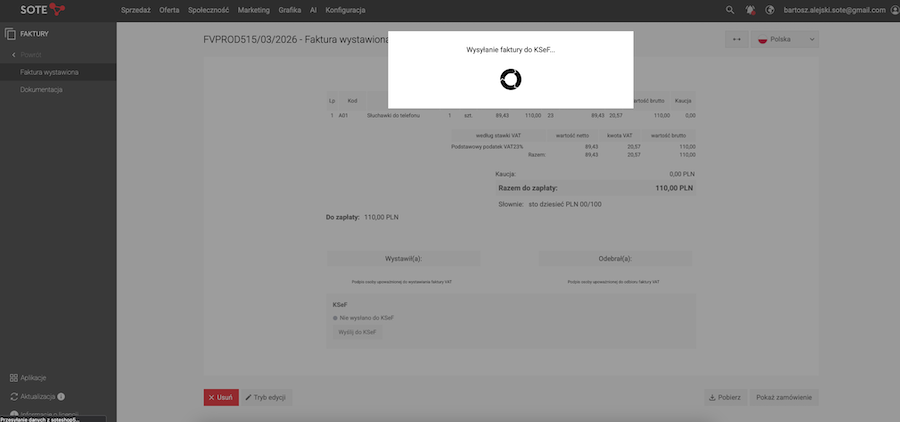Click the Wyślij do KSeF button
This screenshot has width=900, height=422.
pos(357,331)
